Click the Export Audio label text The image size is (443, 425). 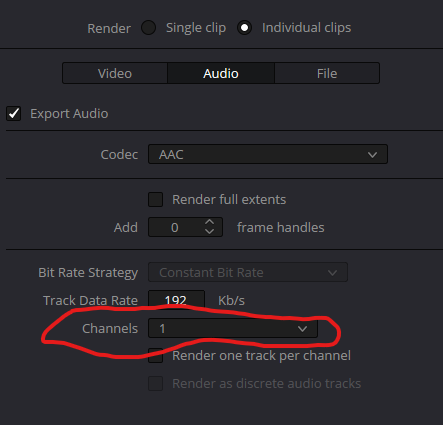[x=69, y=114]
